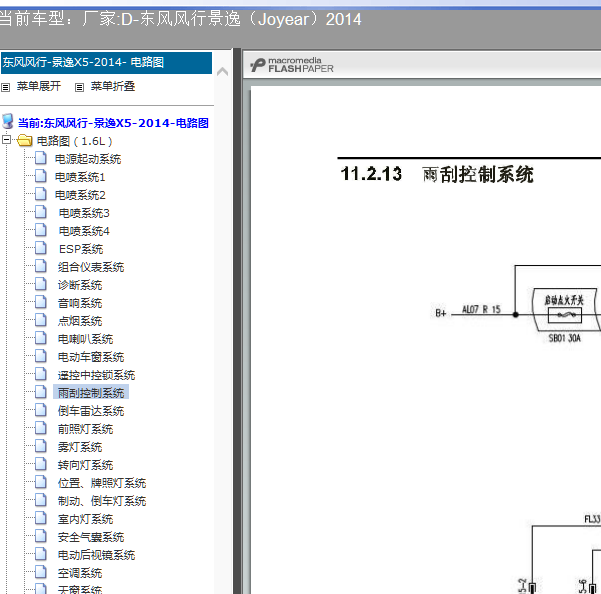Click page icon beside 组合仪表系统
The width and height of the screenshot is (601, 594).
pos(41,266)
